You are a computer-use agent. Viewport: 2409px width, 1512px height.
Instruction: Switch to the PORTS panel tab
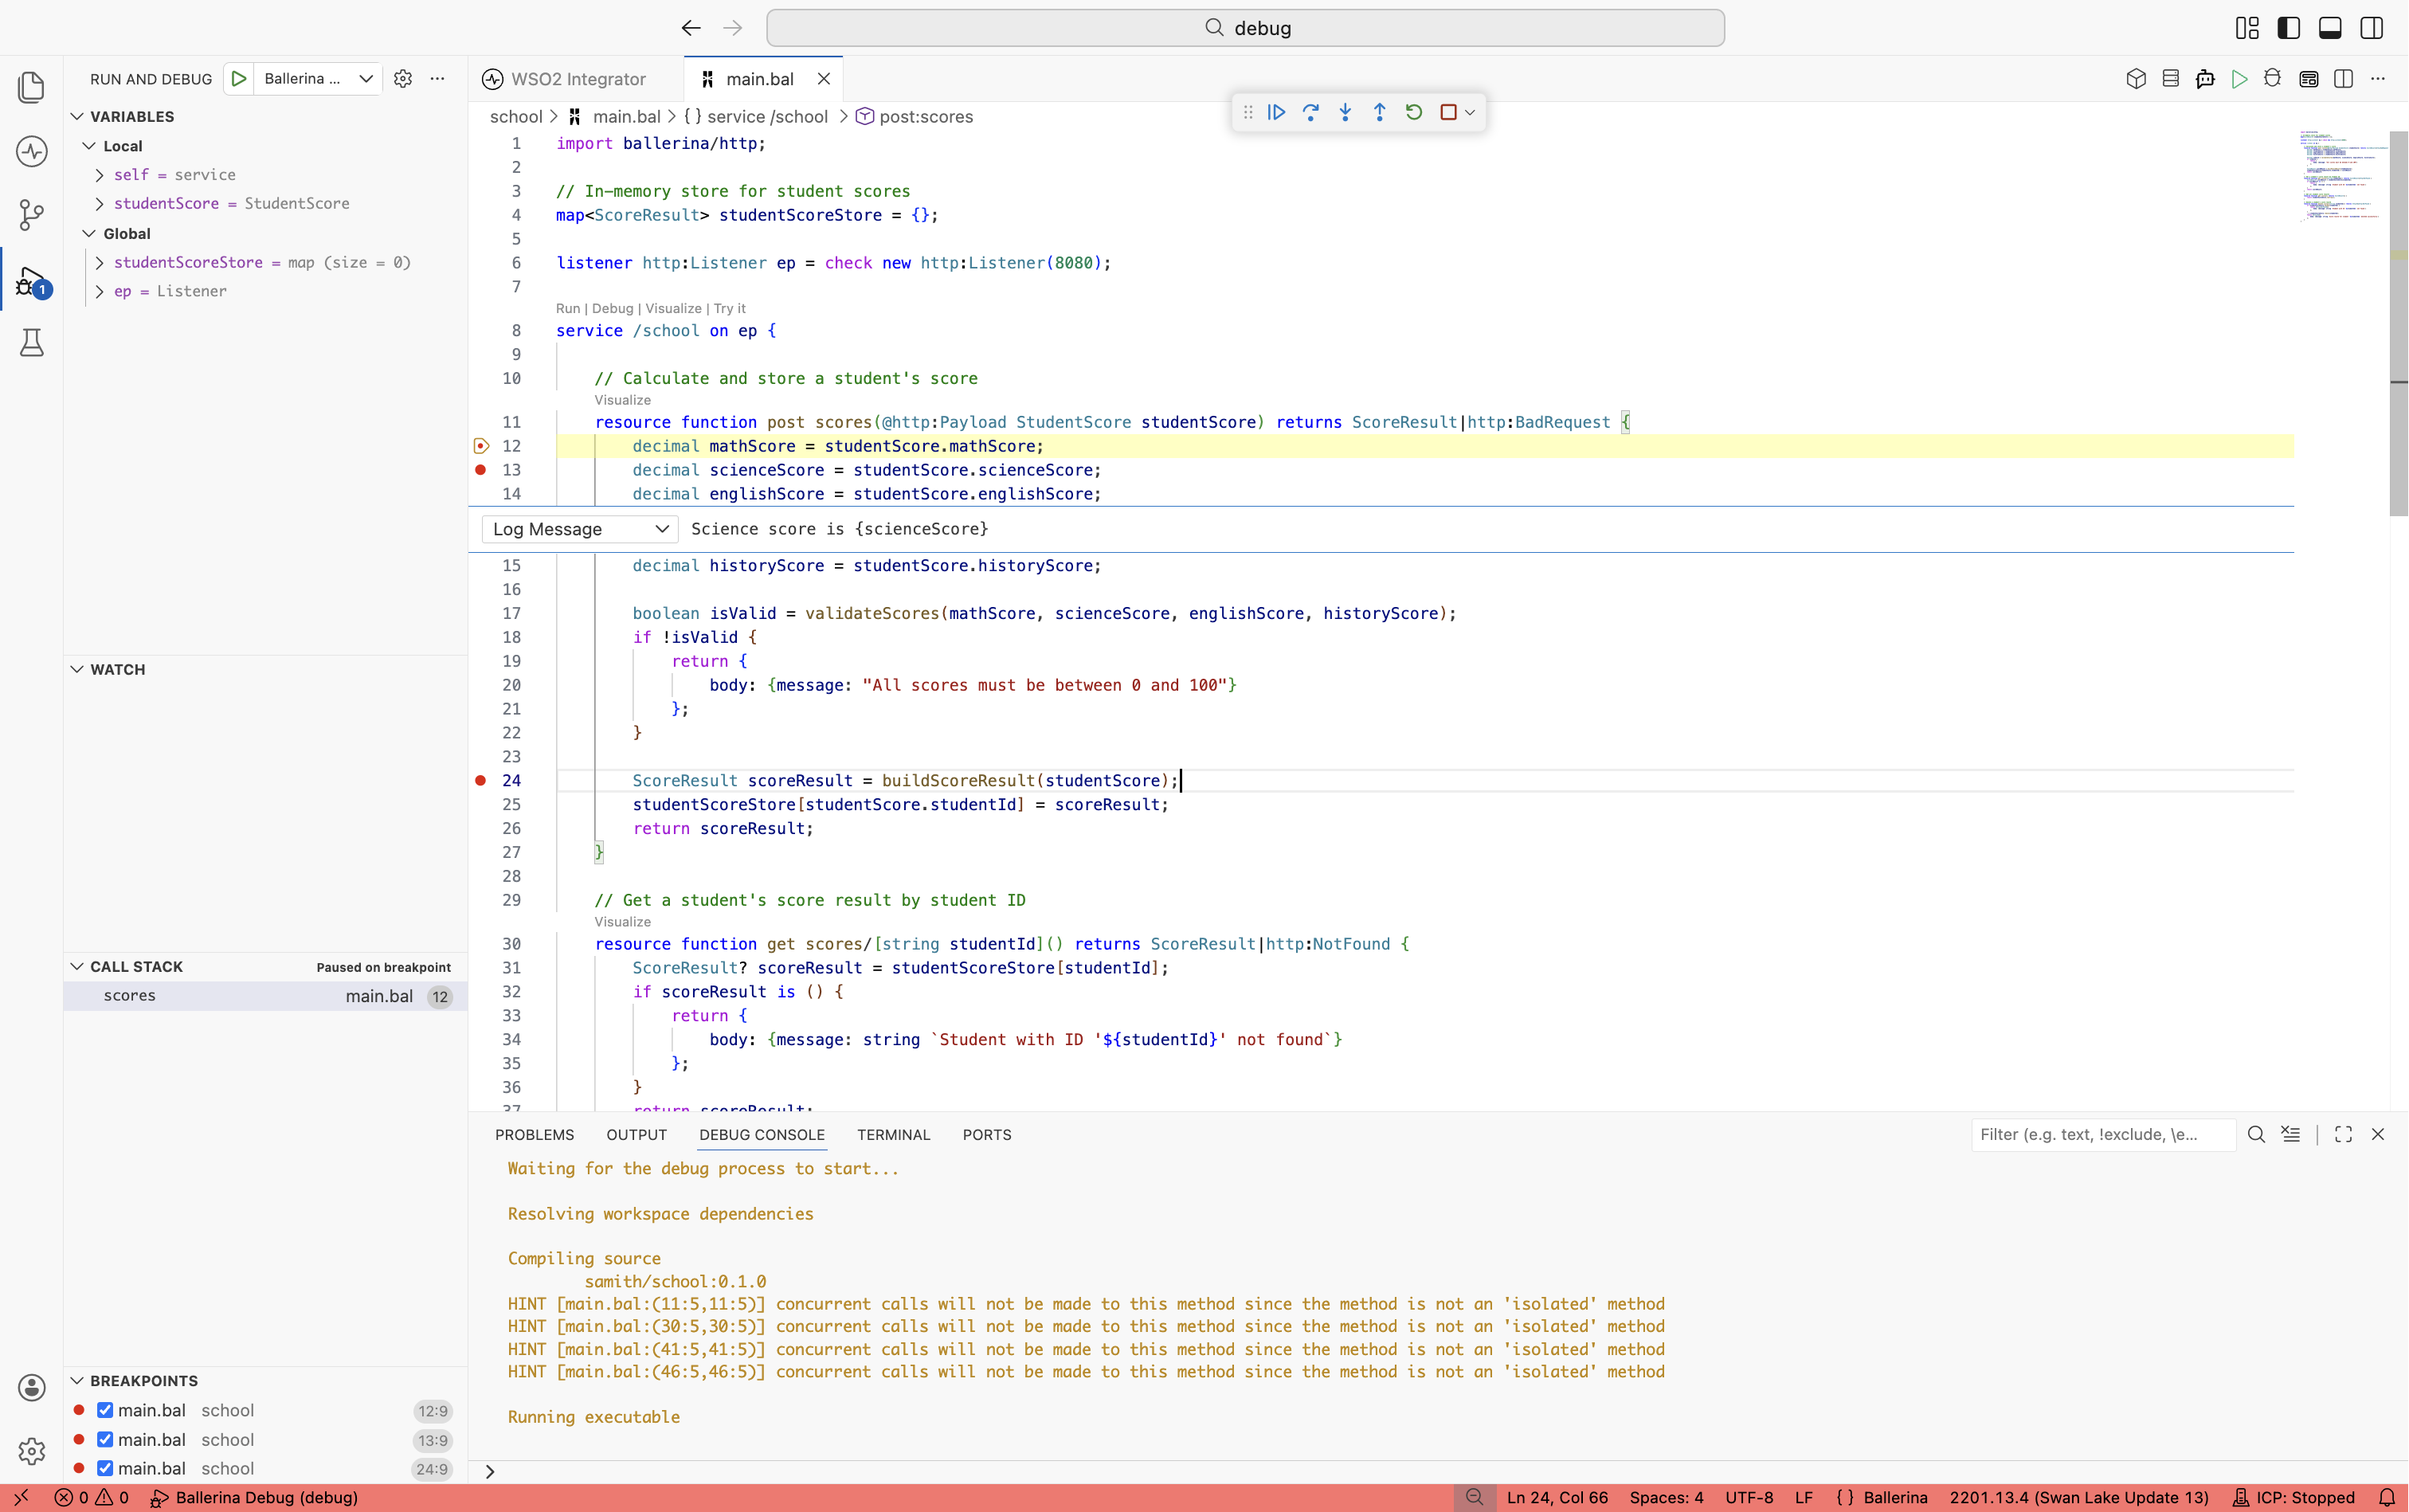coord(987,1134)
